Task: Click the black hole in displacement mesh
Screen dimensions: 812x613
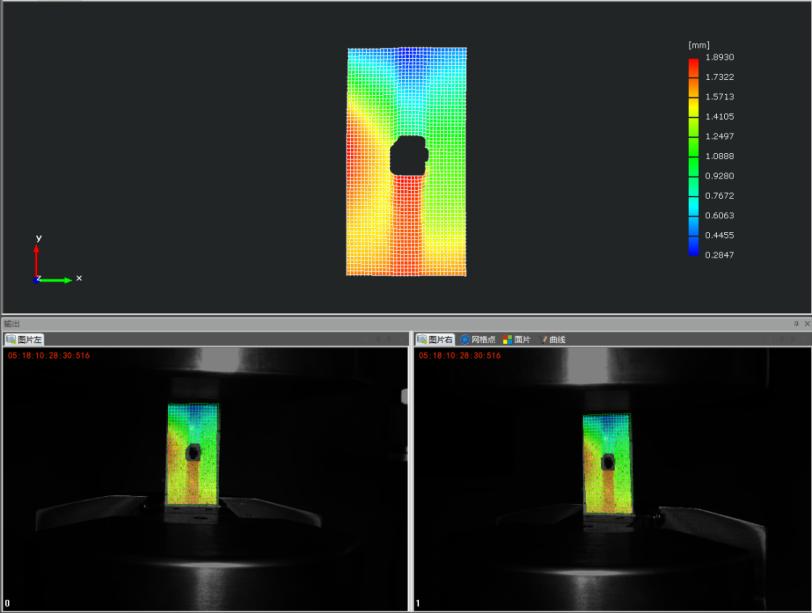Action: [407, 156]
